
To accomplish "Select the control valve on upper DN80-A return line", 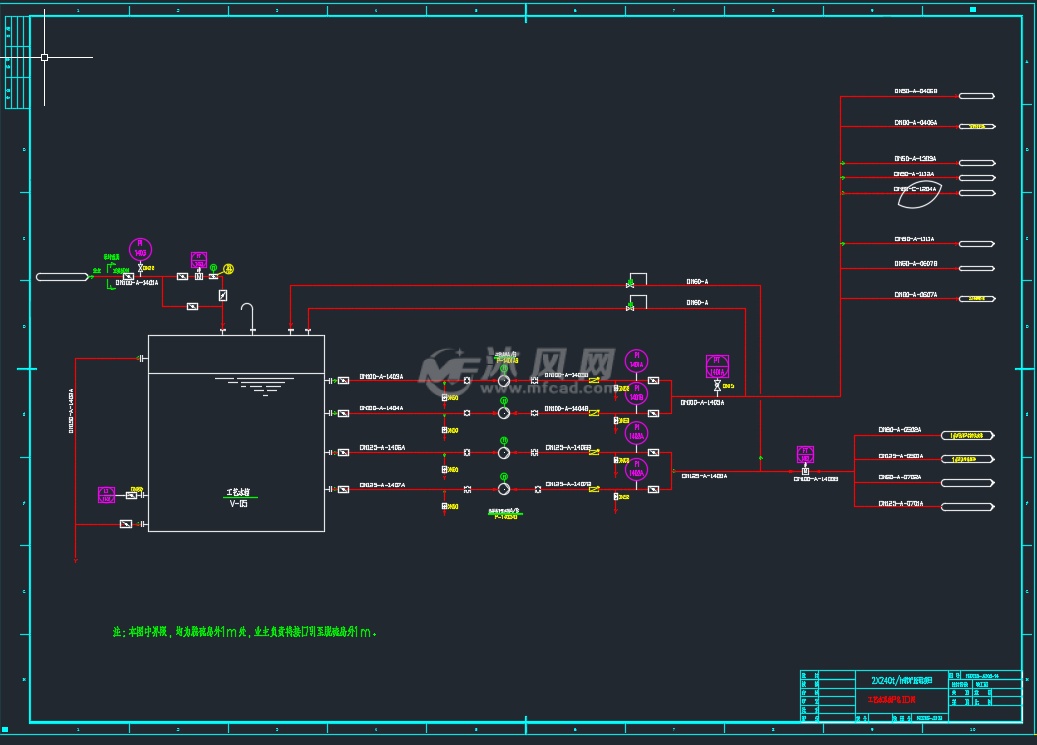I will (x=630, y=284).
